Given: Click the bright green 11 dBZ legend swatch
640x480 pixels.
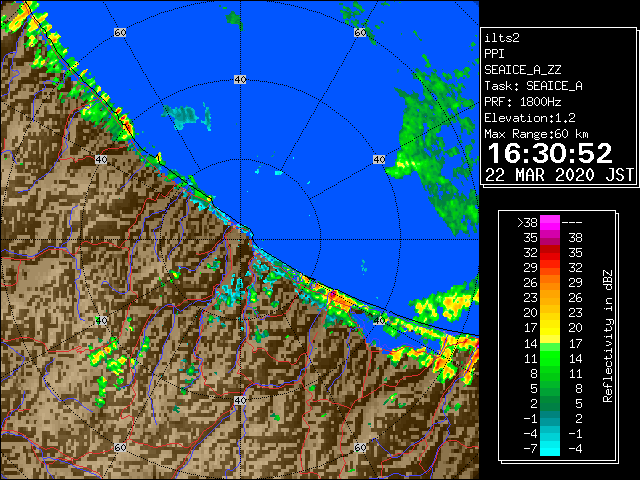Looking at the screenshot, I should click(550, 358).
